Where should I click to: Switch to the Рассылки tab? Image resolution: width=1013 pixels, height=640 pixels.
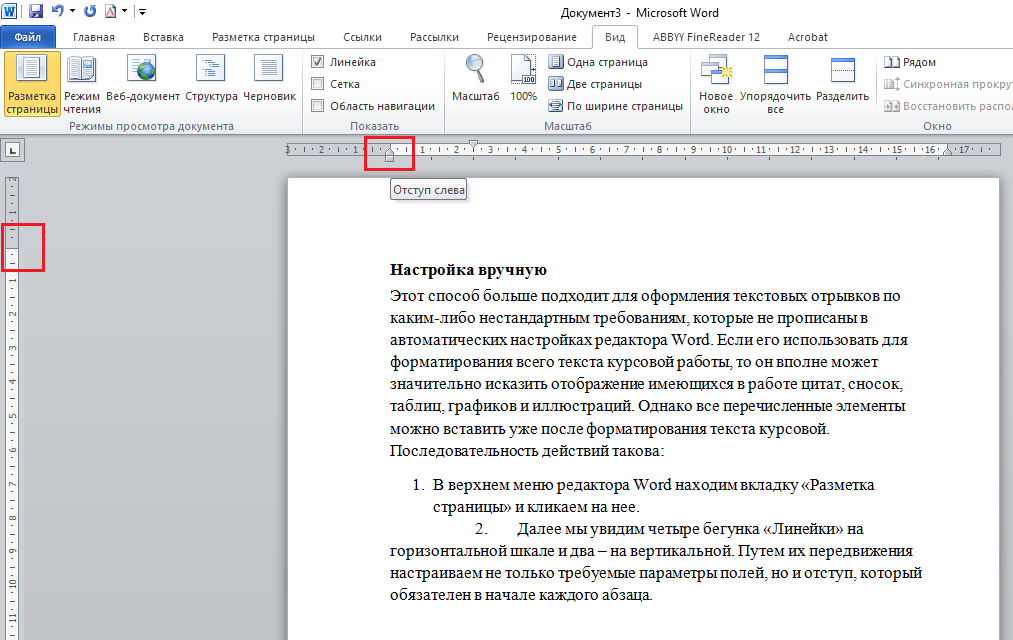tap(434, 37)
